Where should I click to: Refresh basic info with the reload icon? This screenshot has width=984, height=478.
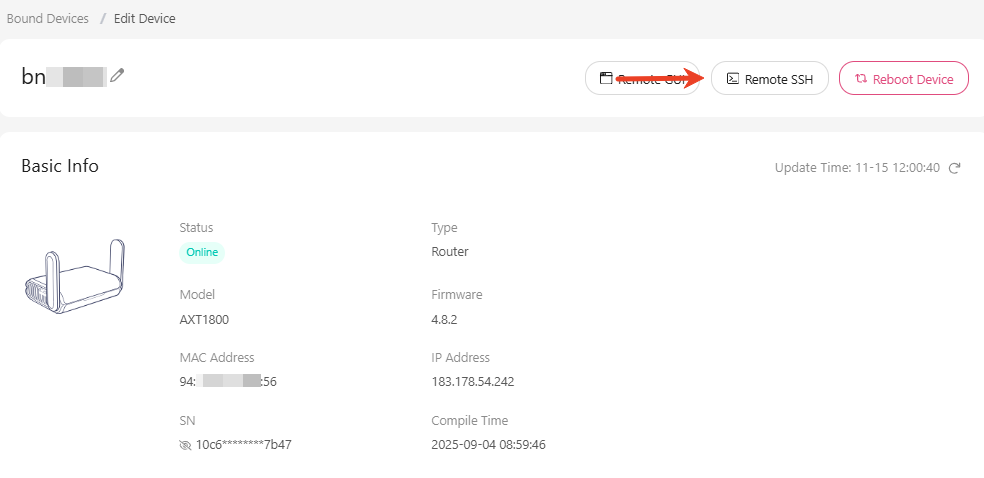954,168
